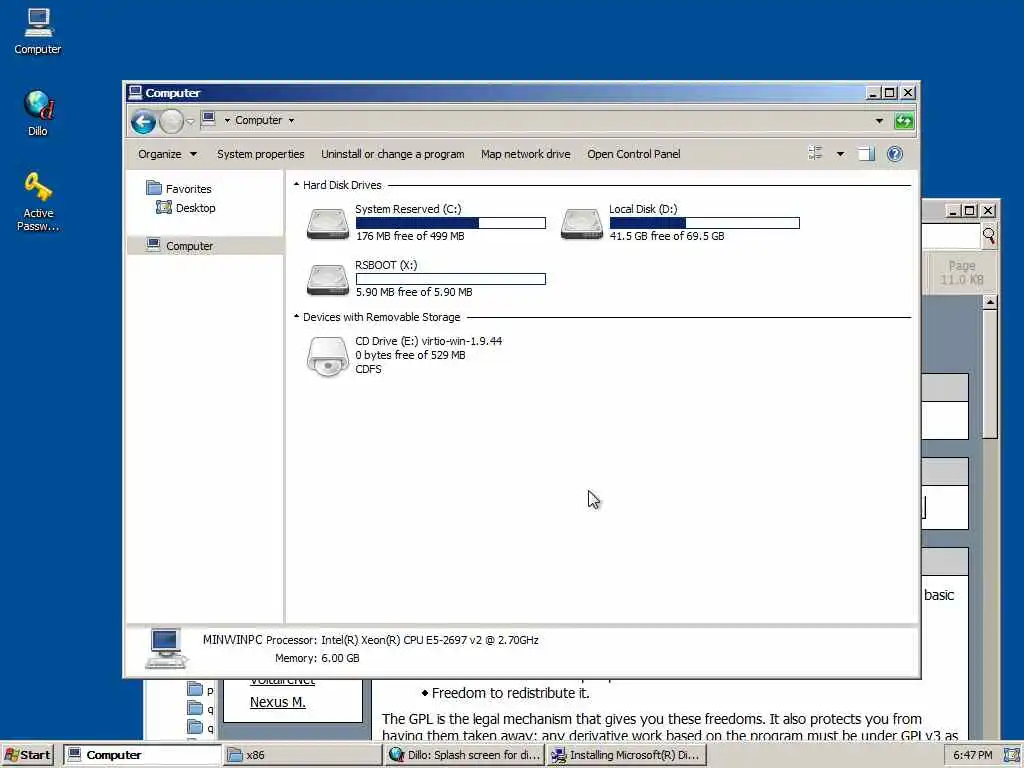Image resolution: width=1024 pixels, height=768 pixels.
Task: Select the Local Disk (D:) drive icon
Action: point(582,224)
